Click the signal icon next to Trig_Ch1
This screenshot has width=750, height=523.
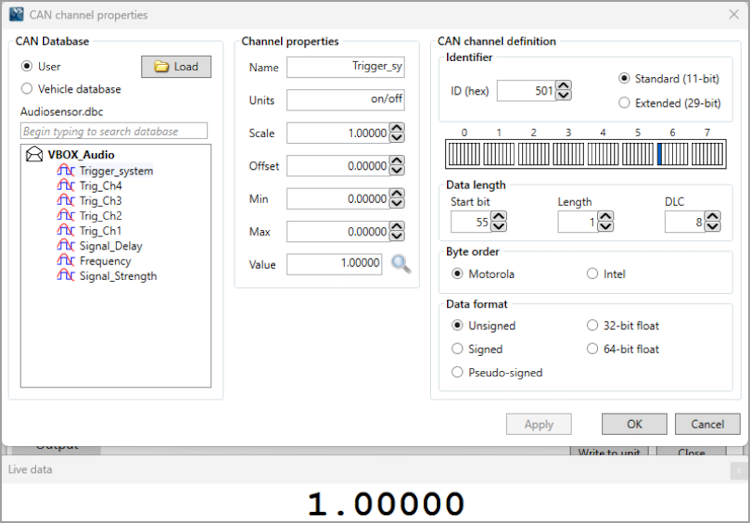click(66, 231)
